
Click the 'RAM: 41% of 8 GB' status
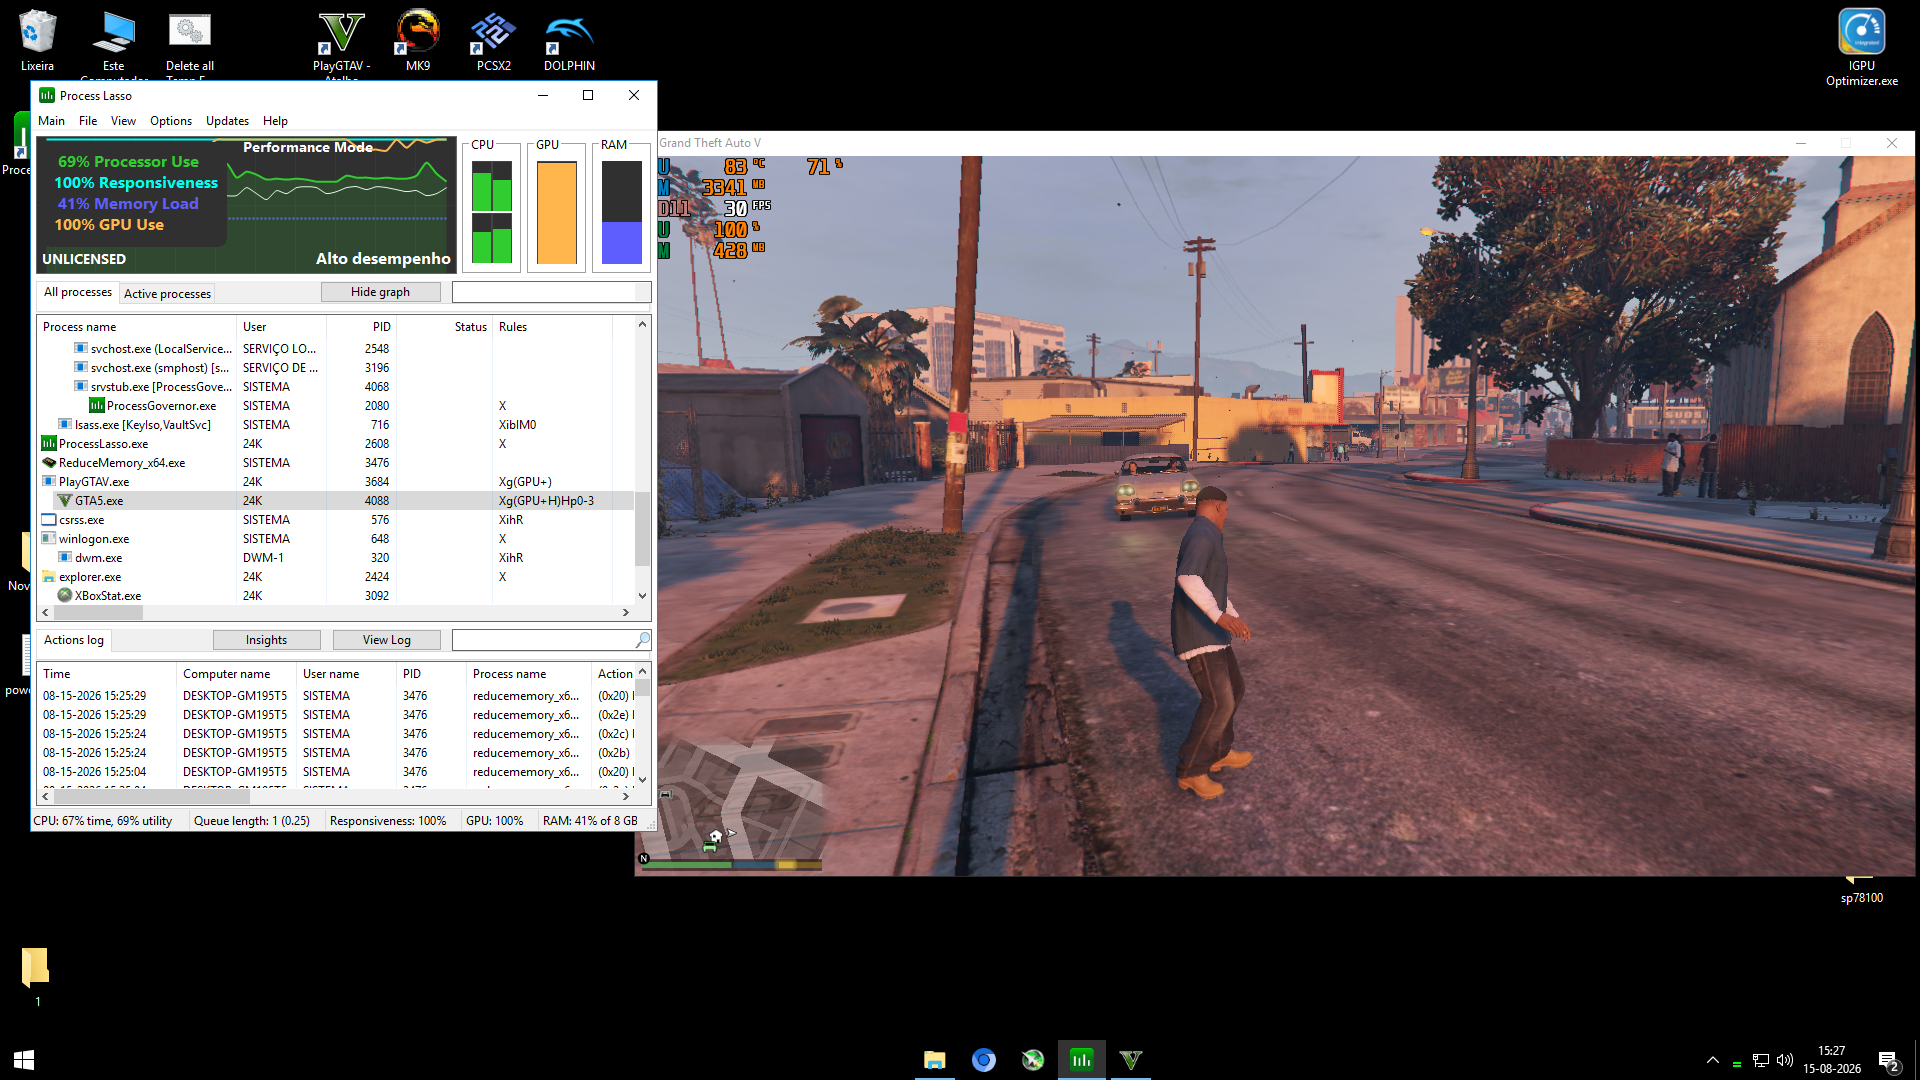590,821
